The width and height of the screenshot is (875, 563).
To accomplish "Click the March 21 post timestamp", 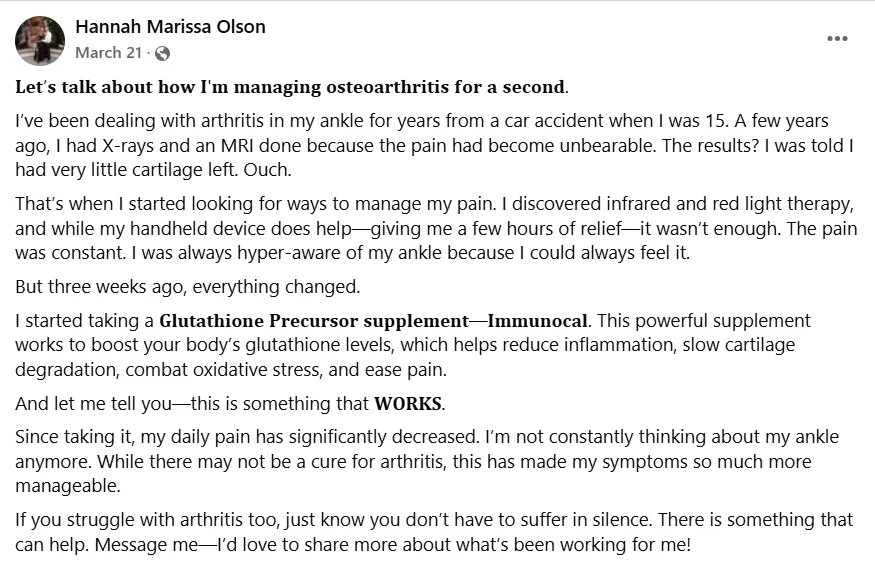I will 108,53.
